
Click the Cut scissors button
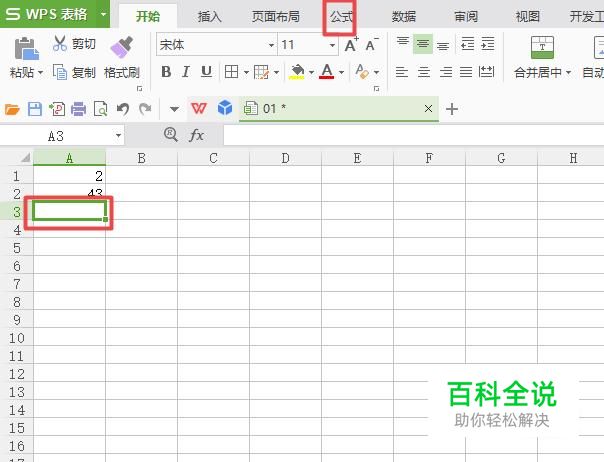point(74,44)
